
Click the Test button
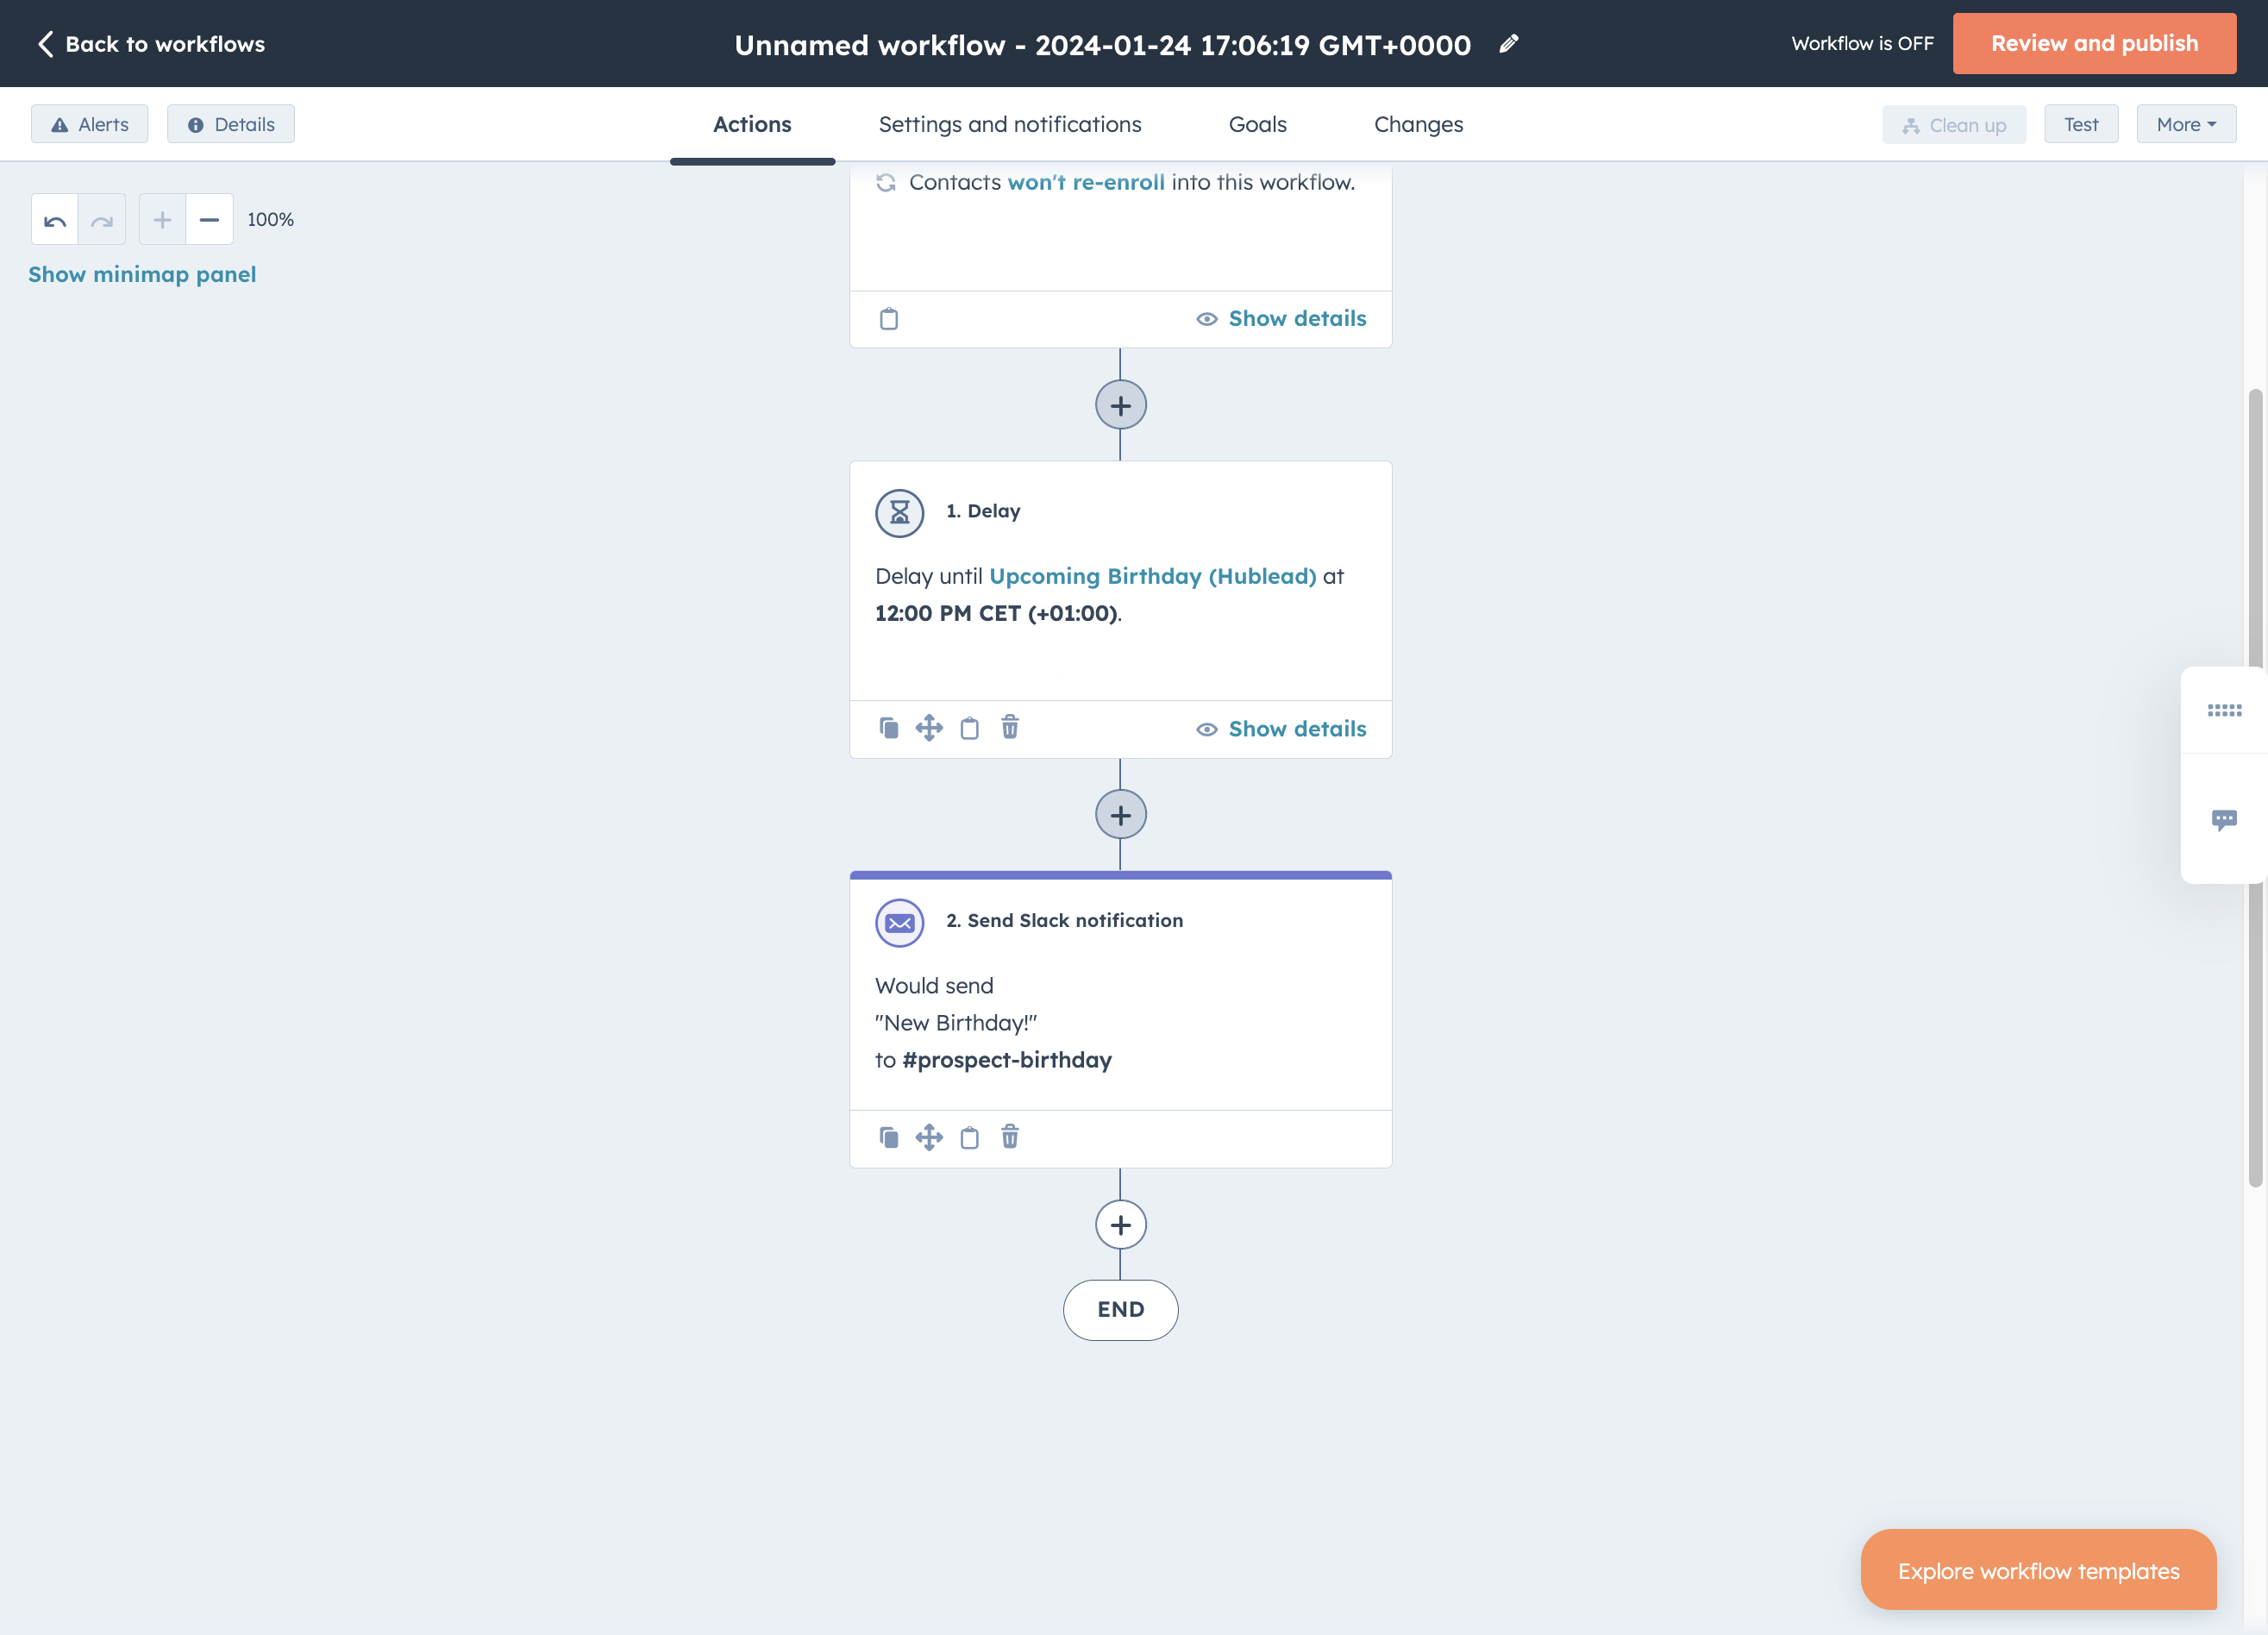tap(2081, 124)
